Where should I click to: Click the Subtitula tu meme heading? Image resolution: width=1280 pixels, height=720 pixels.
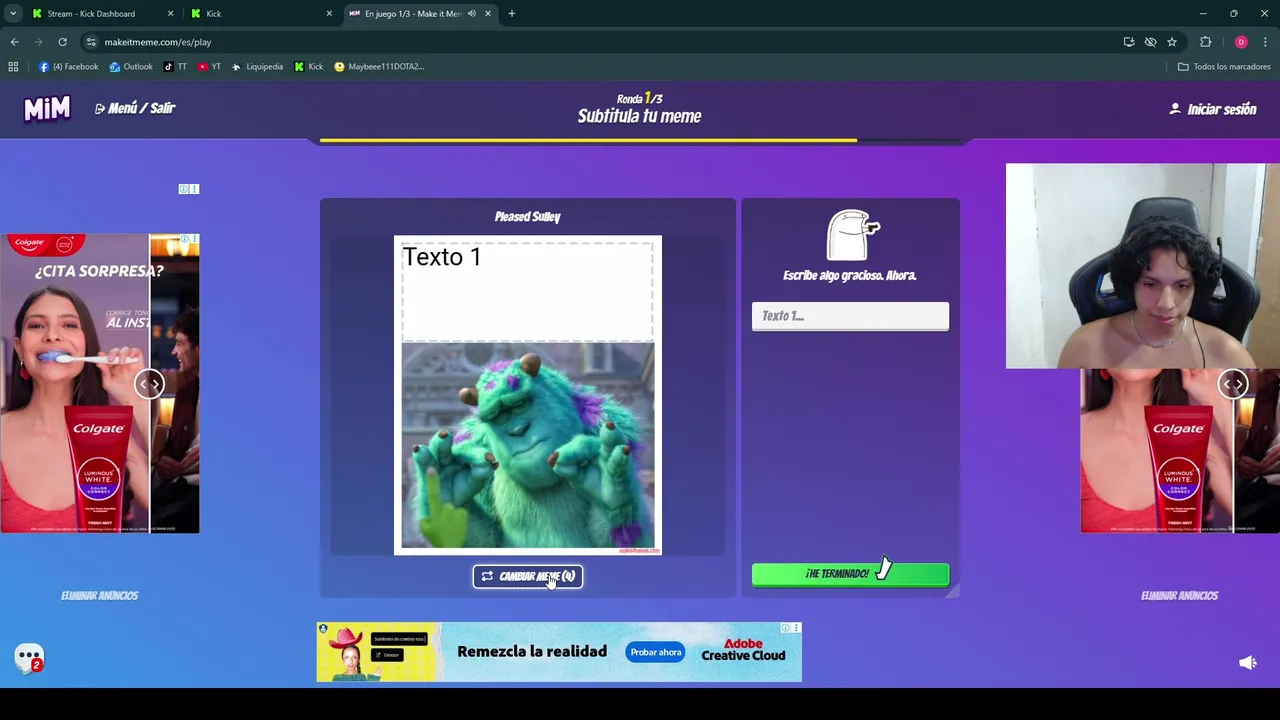click(x=639, y=116)
